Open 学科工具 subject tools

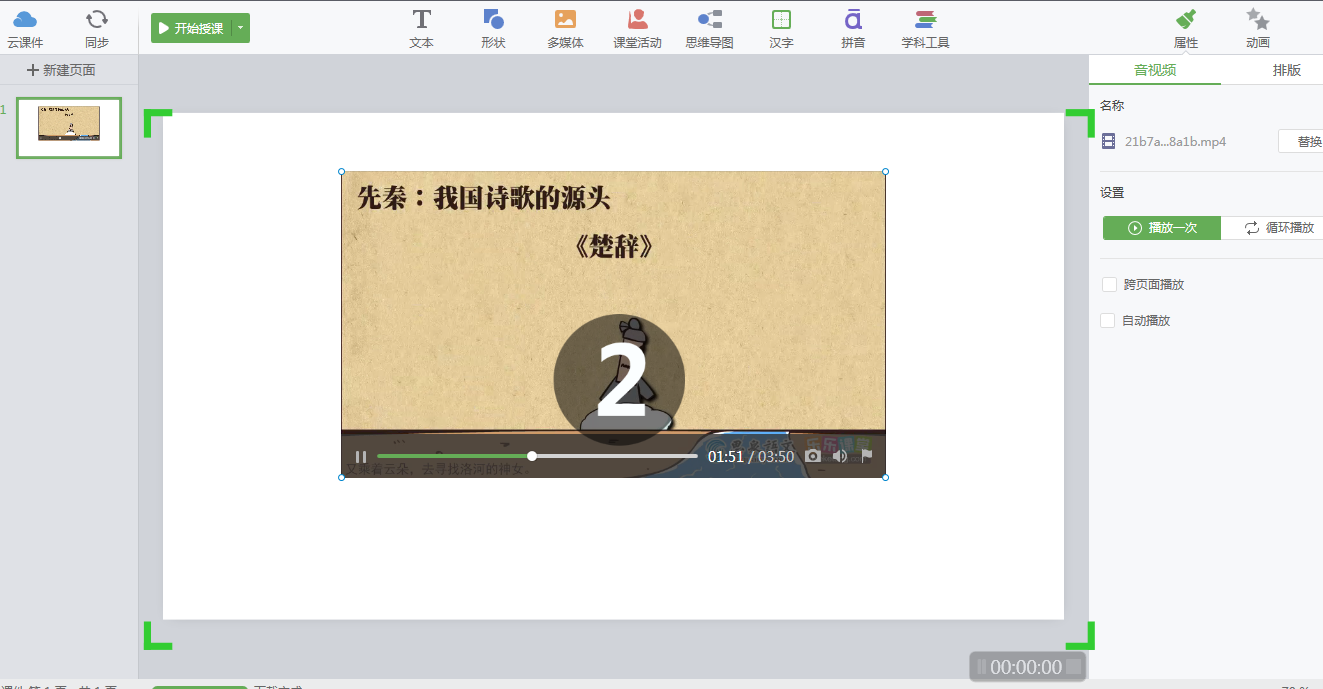pos(925,28)
